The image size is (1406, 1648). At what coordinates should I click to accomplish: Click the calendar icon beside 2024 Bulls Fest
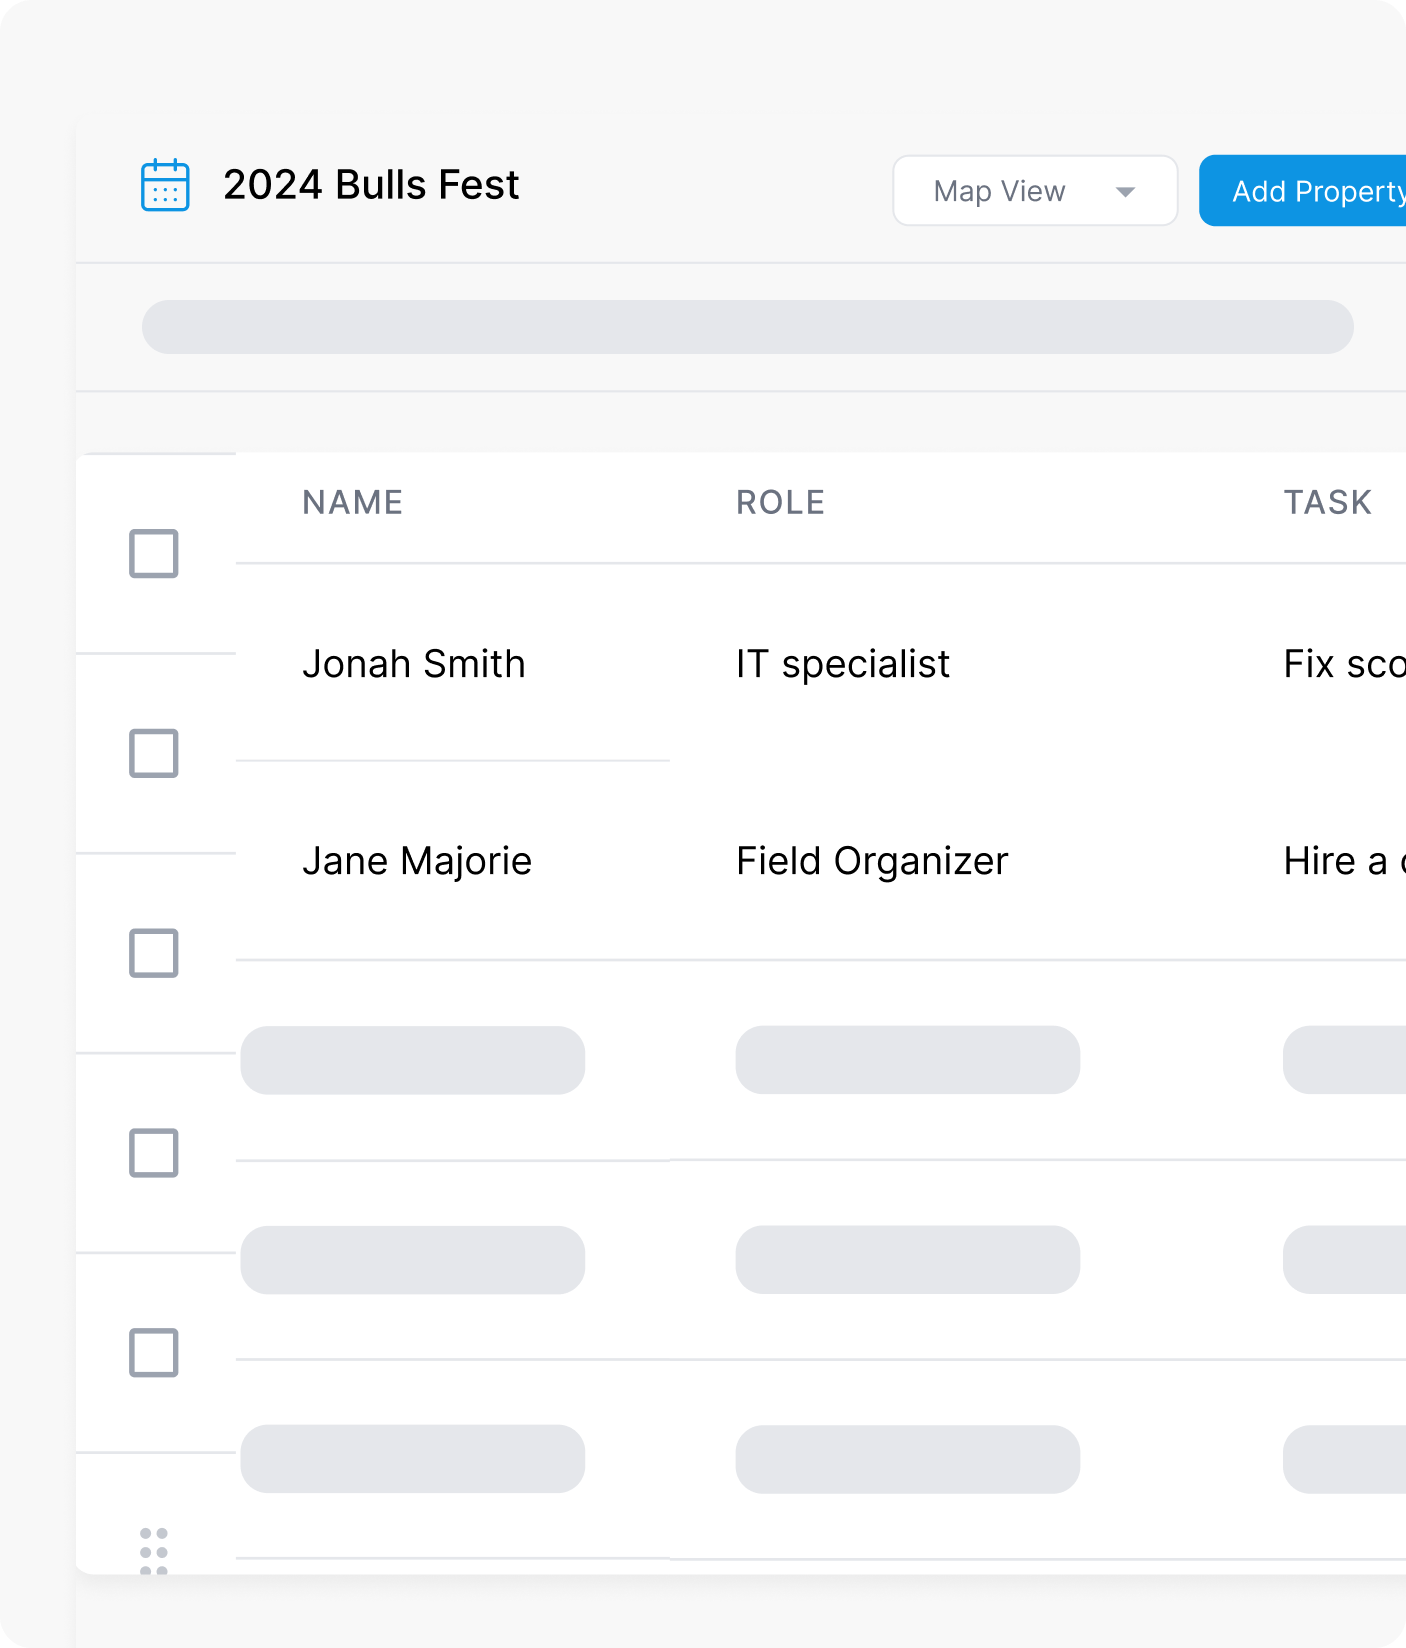(165, 185)
